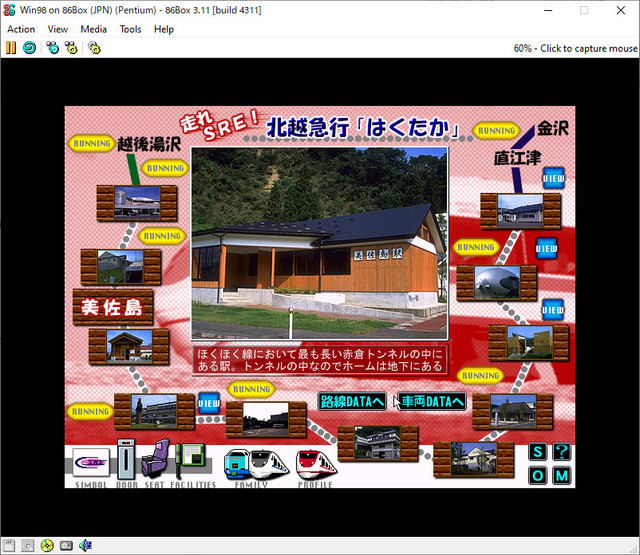This screenshot has width=640, height=555.
Task: Select the green-roof house station thumbnail
Action: (121, 267)
